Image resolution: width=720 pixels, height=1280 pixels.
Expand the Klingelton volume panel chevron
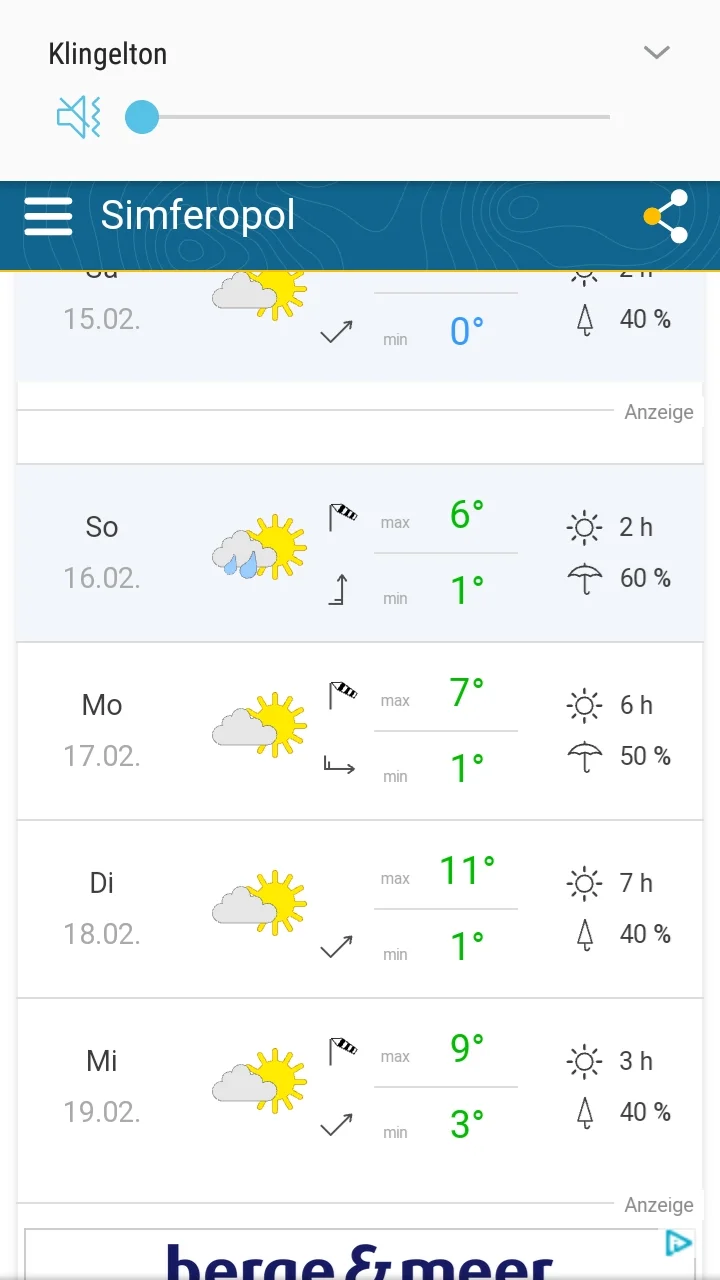pos(656,53)
